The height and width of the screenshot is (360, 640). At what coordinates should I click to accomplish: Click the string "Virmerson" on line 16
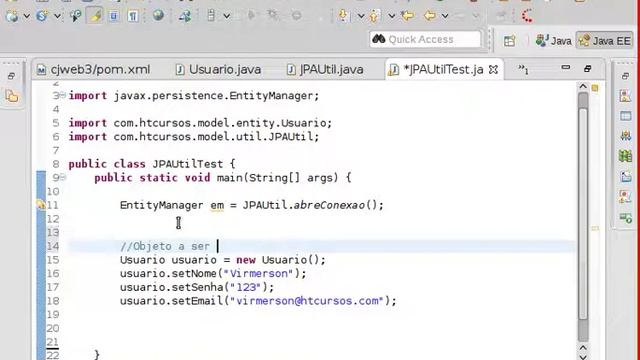point(258,273)
